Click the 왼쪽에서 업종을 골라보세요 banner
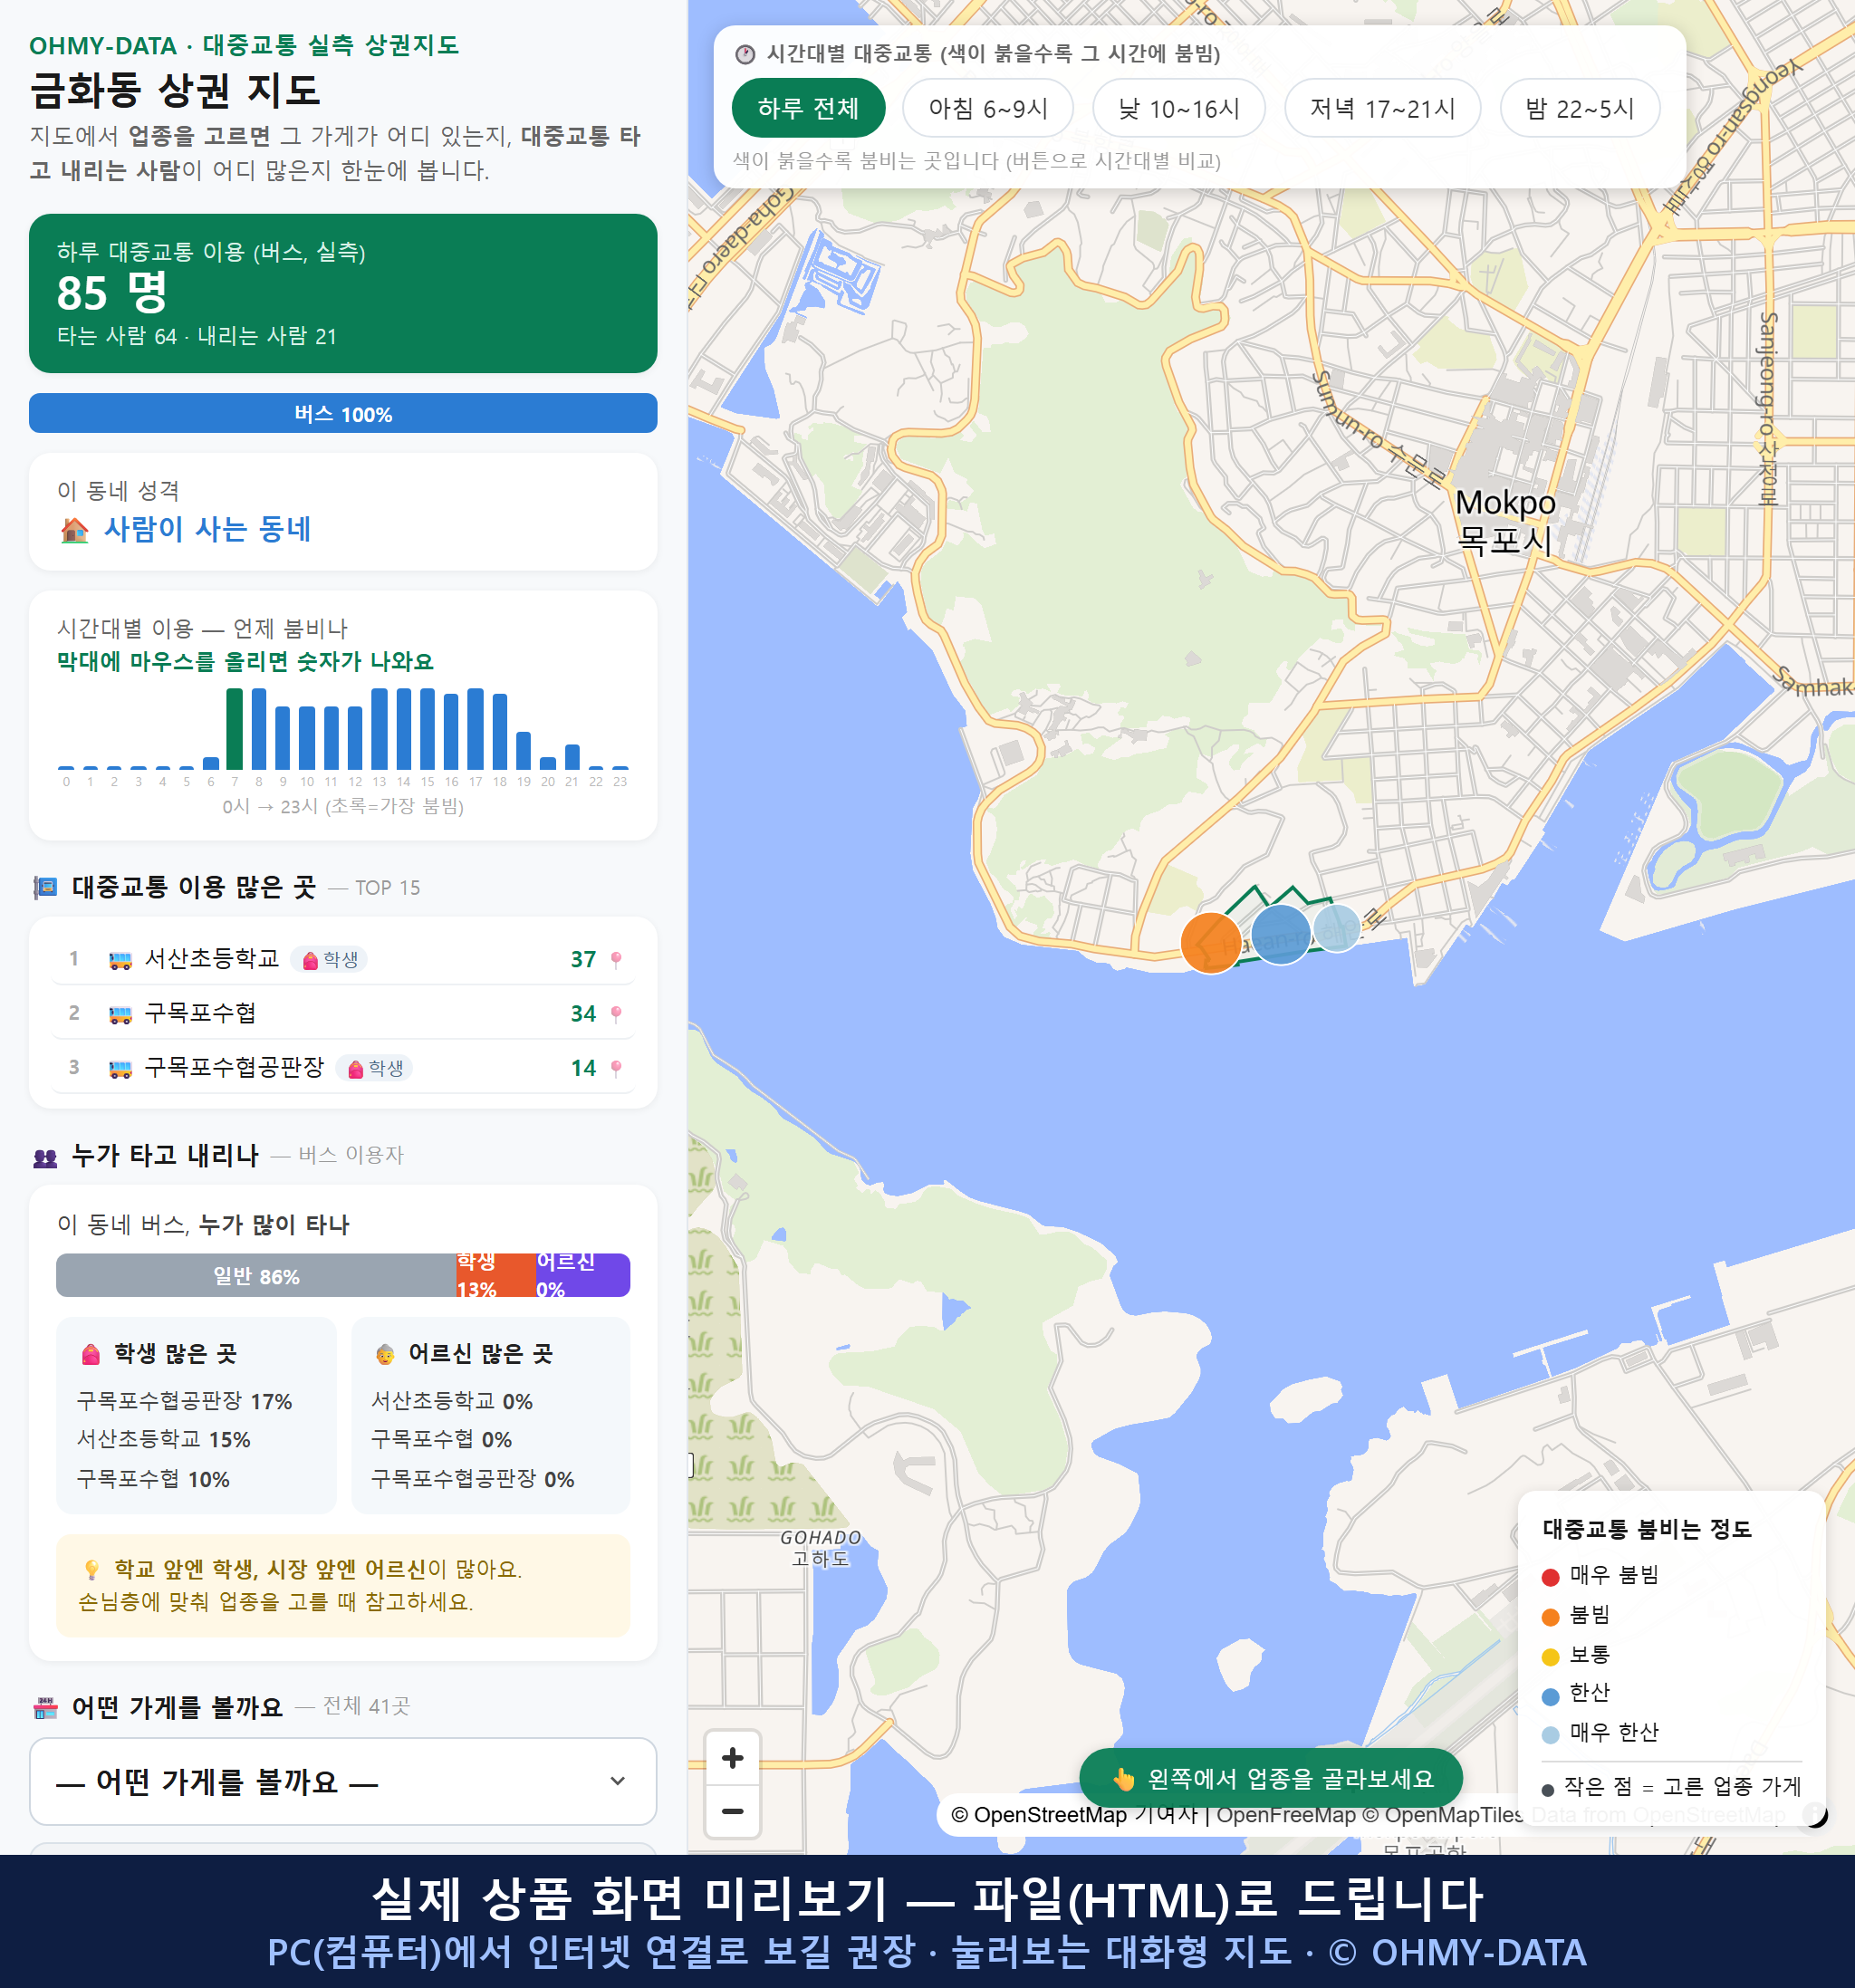 (x=1271, y=1778)
